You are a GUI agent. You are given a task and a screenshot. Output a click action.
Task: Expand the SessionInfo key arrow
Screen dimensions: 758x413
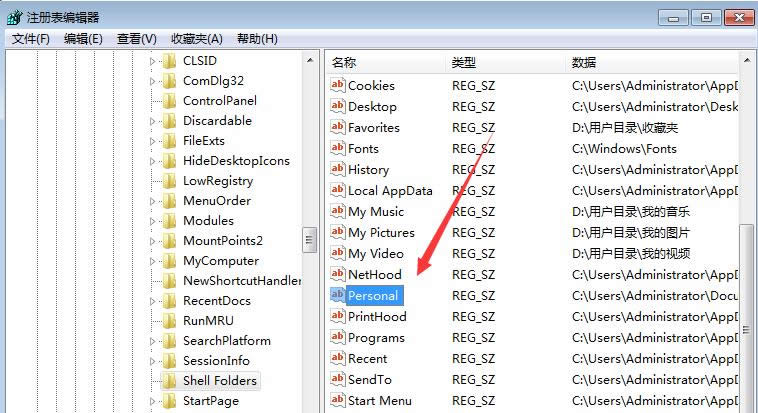pyautogui.click(x=153, y=361)
